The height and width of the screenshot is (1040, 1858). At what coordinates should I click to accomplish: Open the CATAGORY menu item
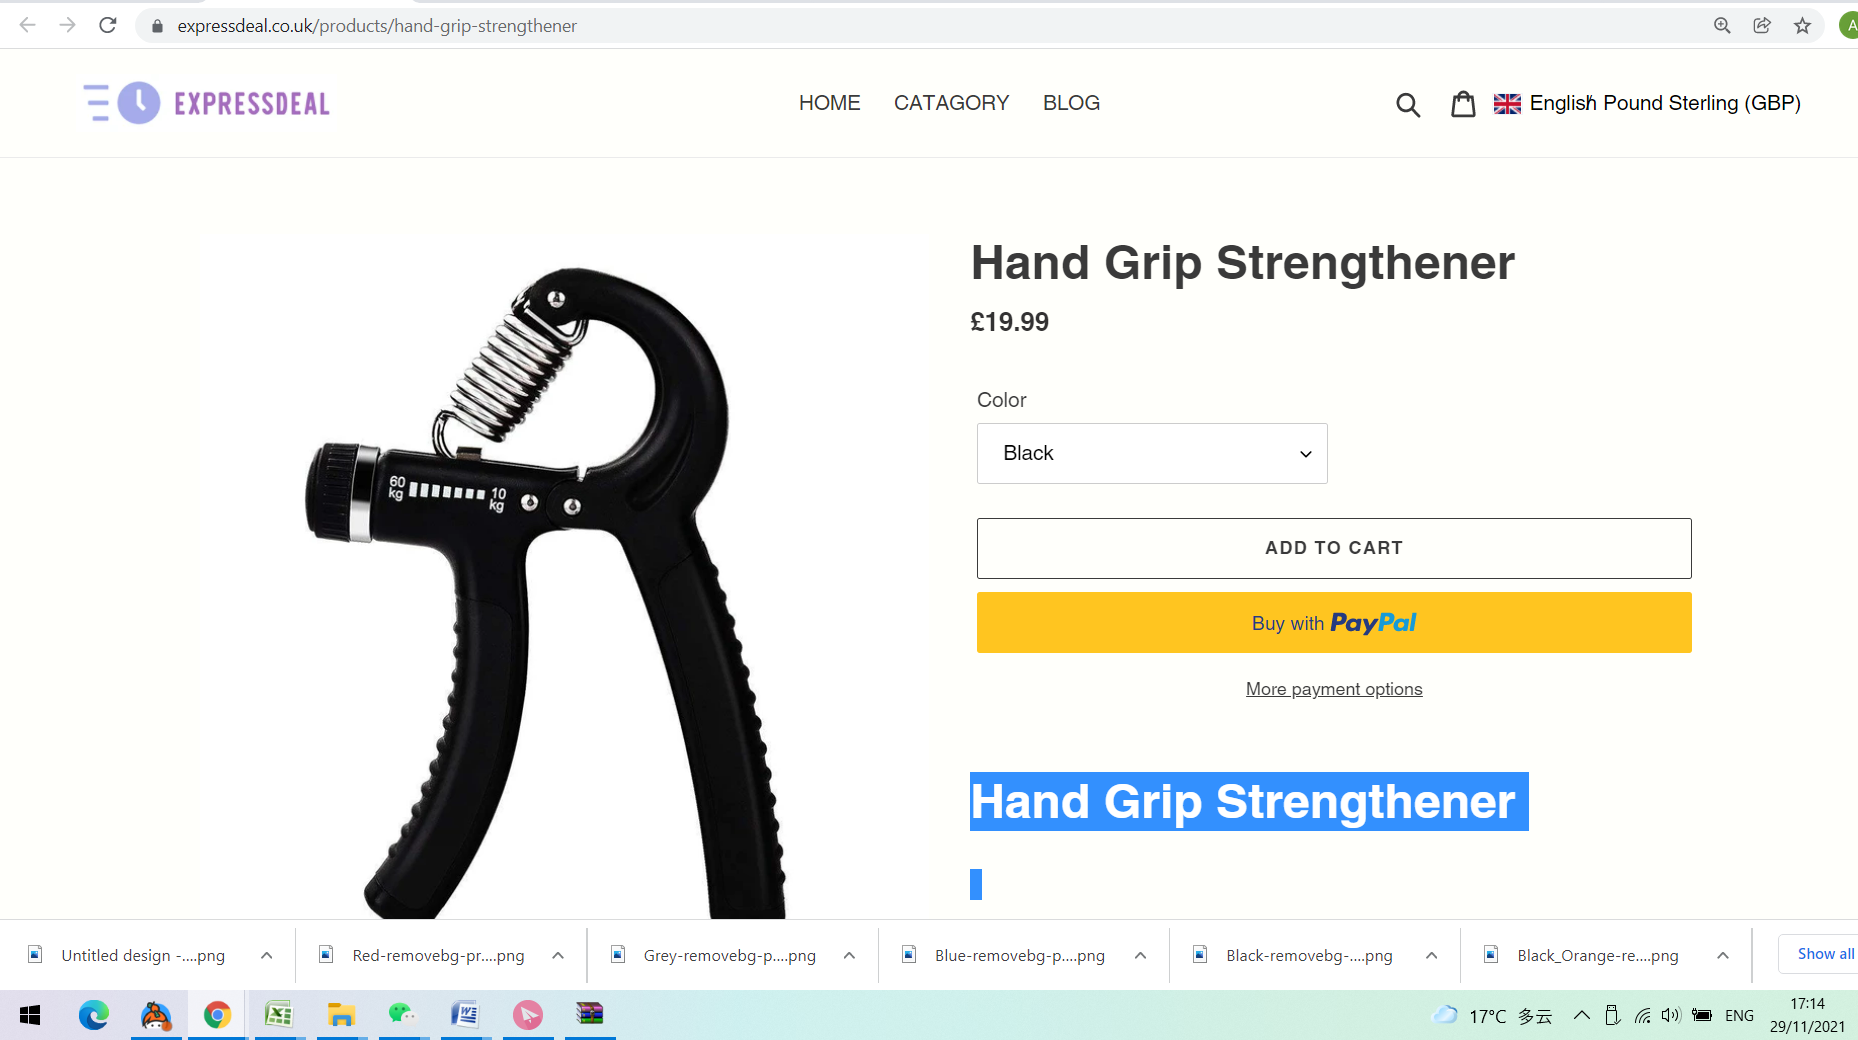[951, 103]
